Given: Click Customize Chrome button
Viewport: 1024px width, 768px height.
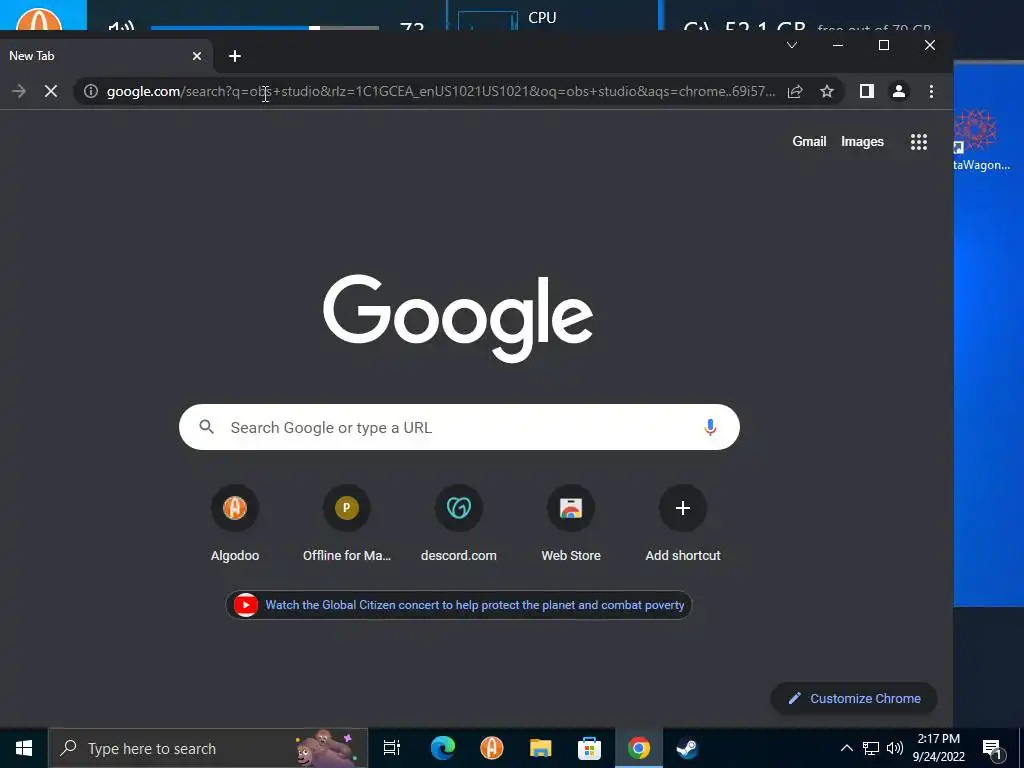Looking at the screenshot, I should tap(854, 698).
